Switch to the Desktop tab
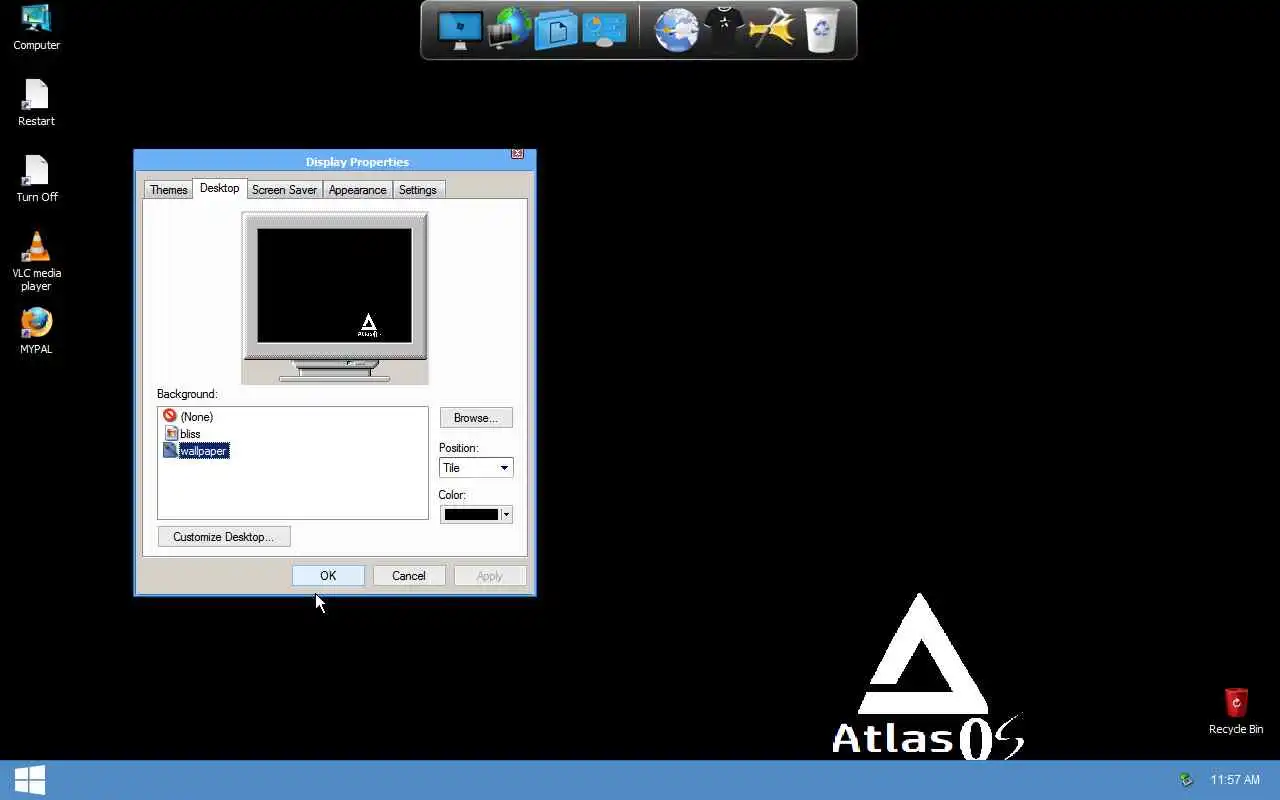1280x800 pixels. click(x=219, y=188)
